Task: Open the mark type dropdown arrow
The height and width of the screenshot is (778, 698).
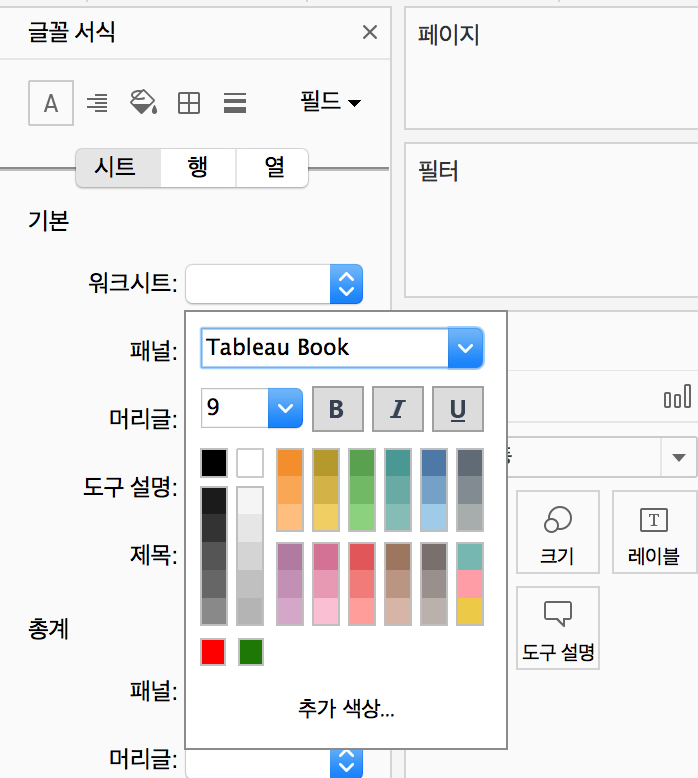Action: click(679, 457)
